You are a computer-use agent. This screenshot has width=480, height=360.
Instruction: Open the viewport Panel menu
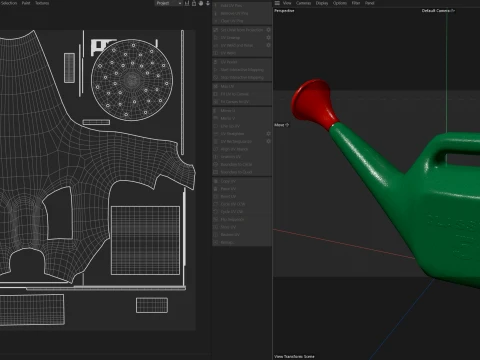[x=369, y=3]
